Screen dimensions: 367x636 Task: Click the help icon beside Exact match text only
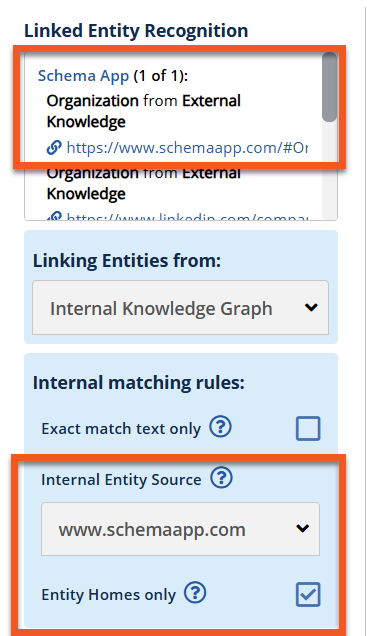tap(221, 427)
